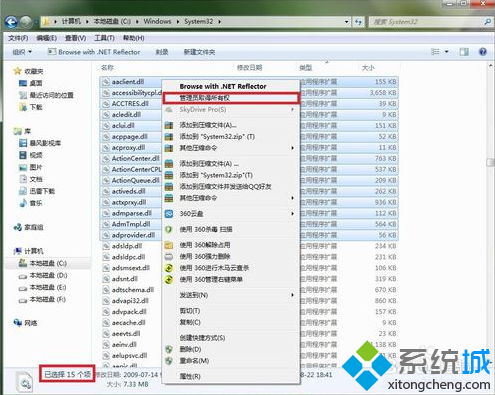Image resolution: width=495 pixels, height=395 pixels.
Task: Click Browse with .NET Reflector toolbar button
Action: pos(94,52)
